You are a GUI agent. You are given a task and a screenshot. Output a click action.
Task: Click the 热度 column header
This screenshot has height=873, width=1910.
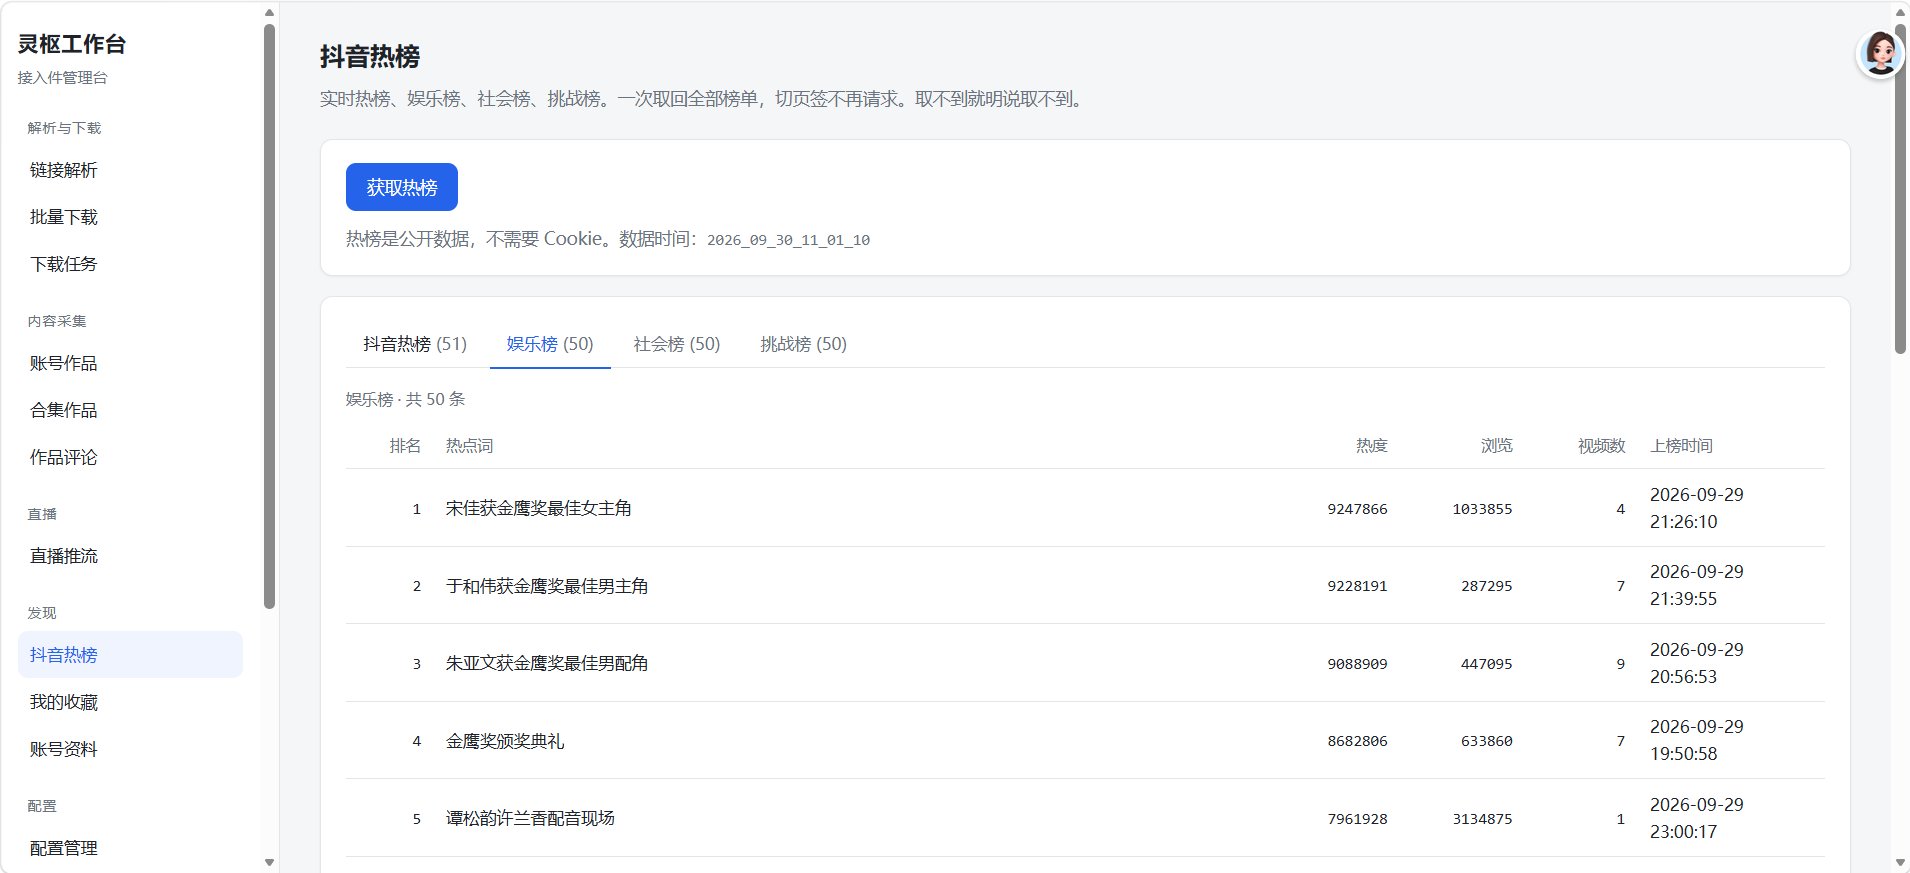click(x=1371, y=446)
